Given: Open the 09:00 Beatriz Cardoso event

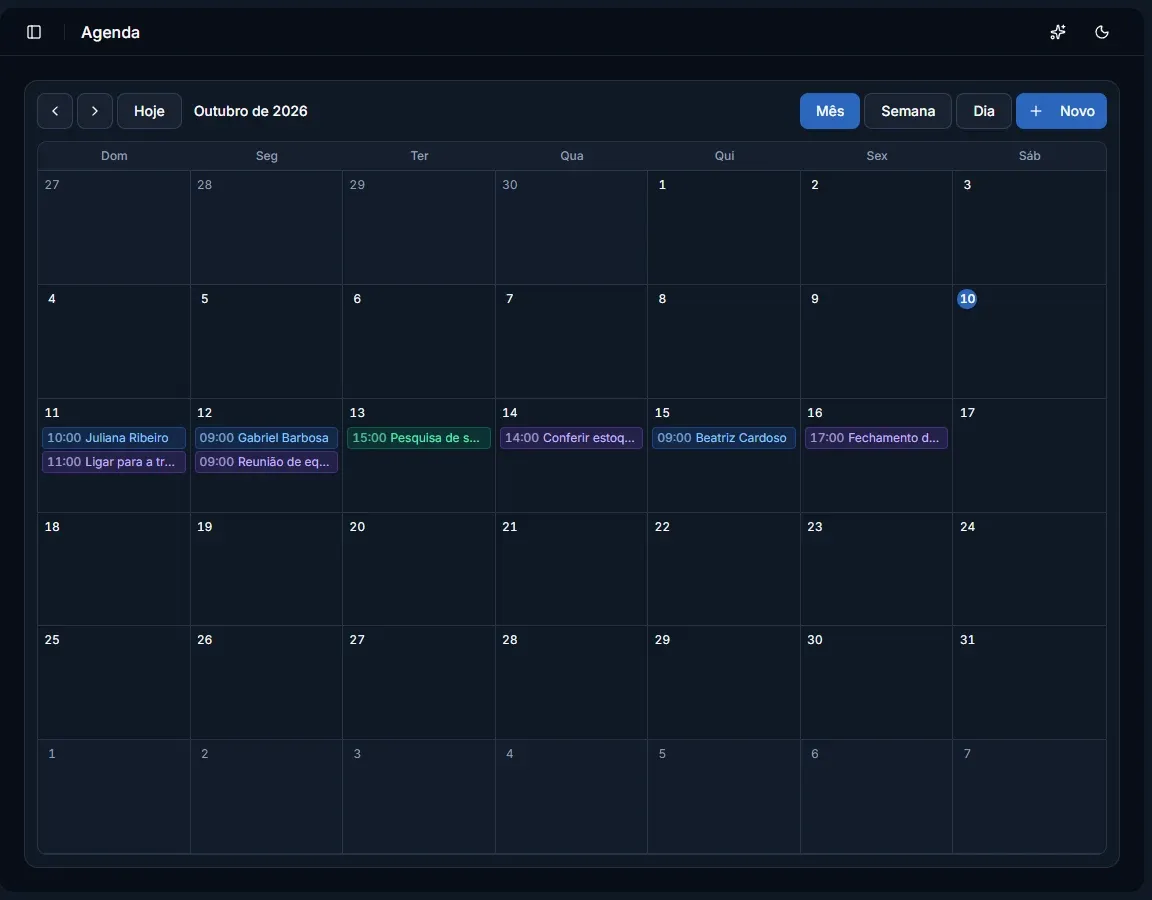Looking at the screenshot, I should 724,438.
